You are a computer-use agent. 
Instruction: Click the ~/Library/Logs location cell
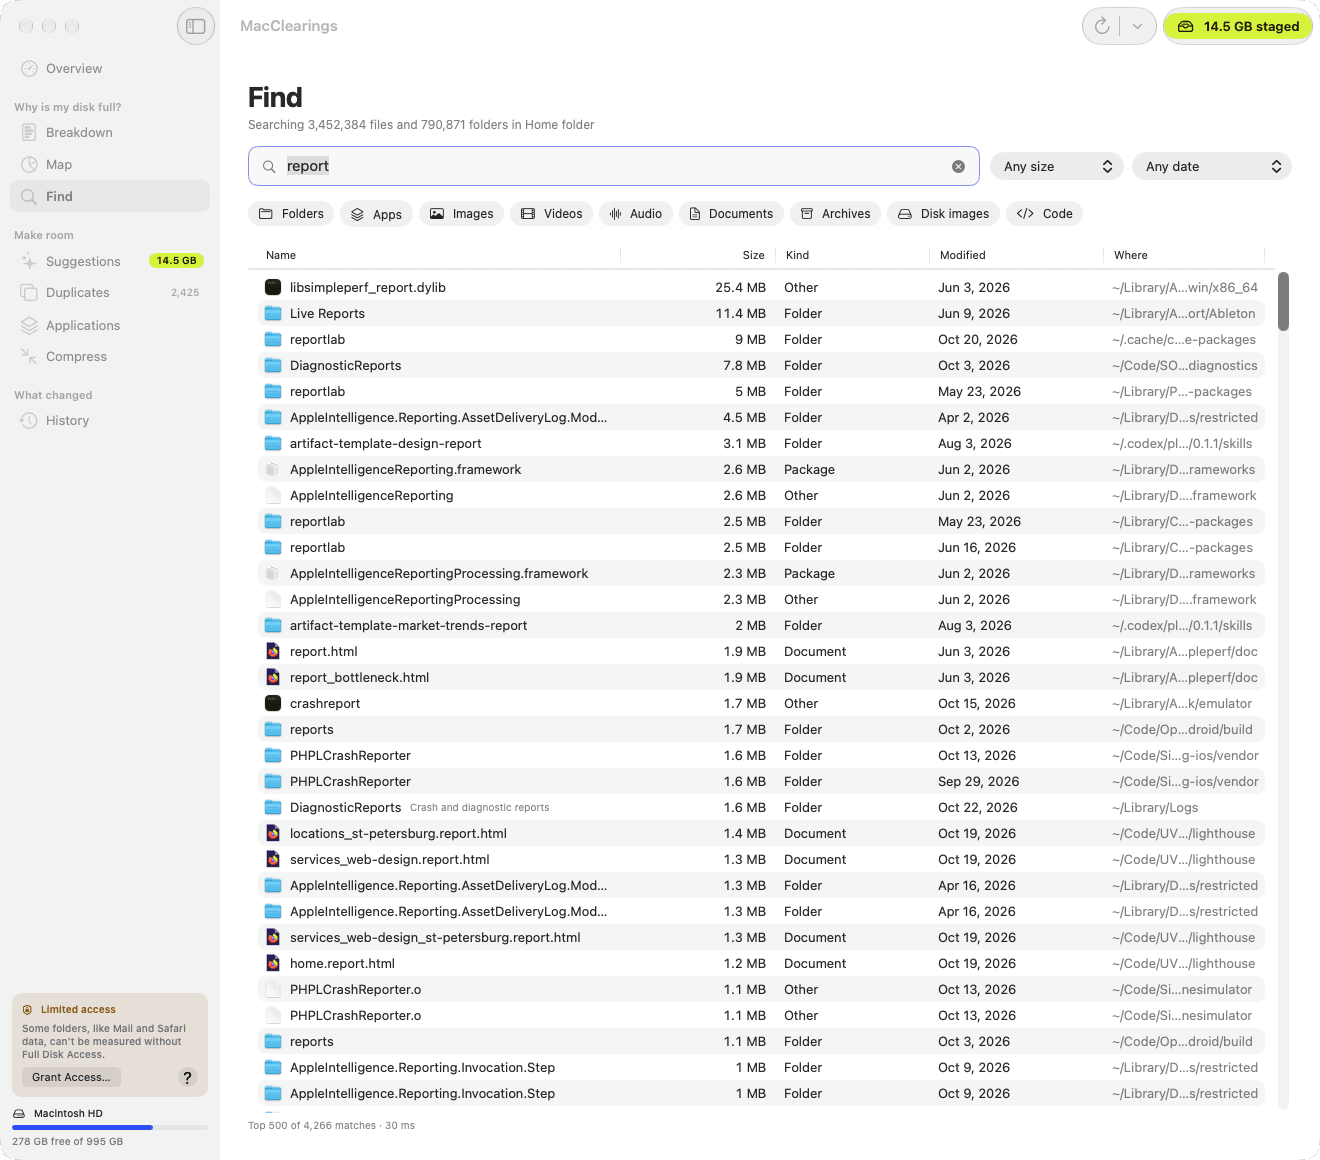pyautogui.click(x=1155, y=808)
